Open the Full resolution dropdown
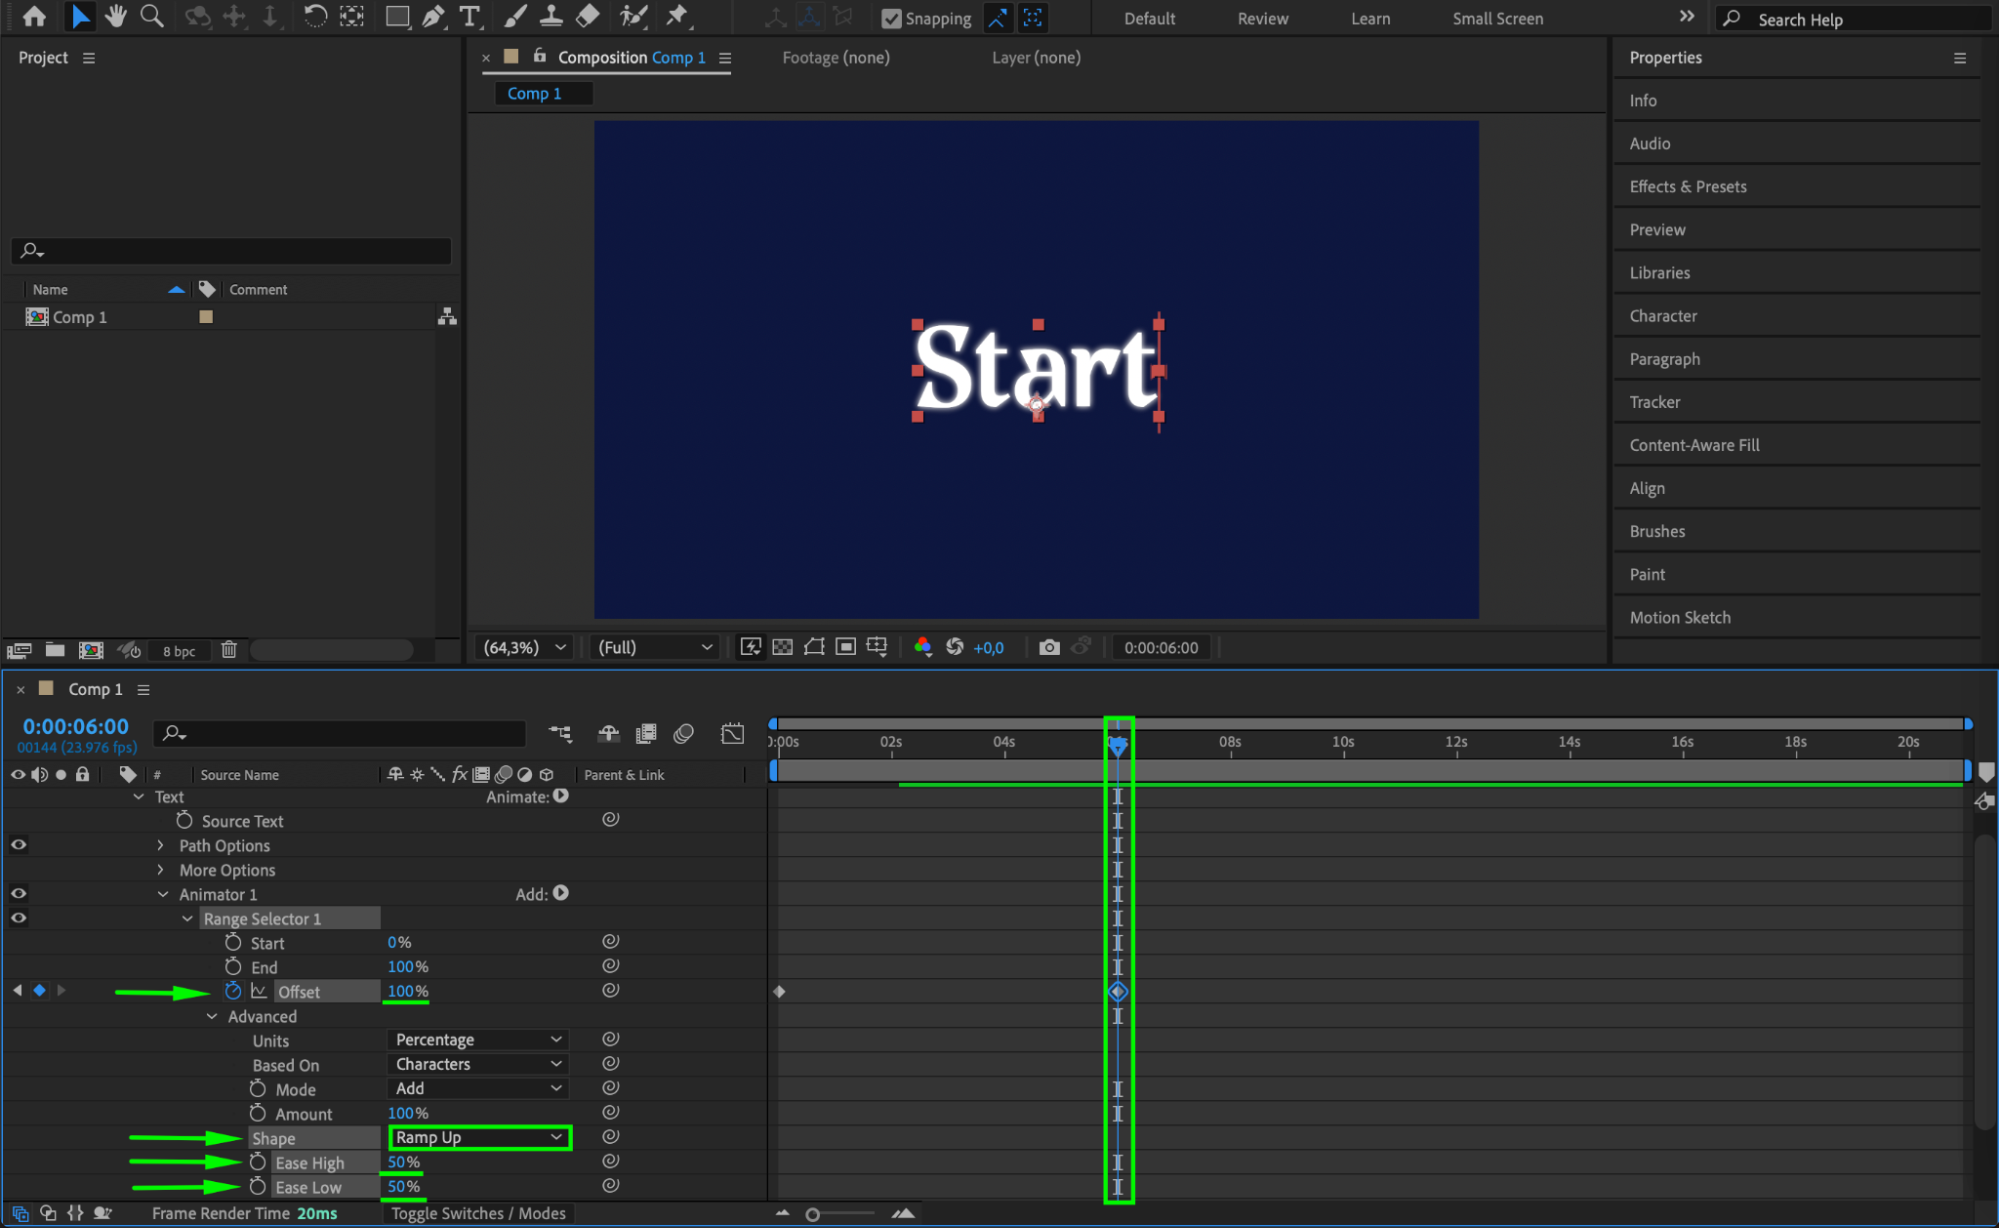1999x1228 pixels. [655, 647]
